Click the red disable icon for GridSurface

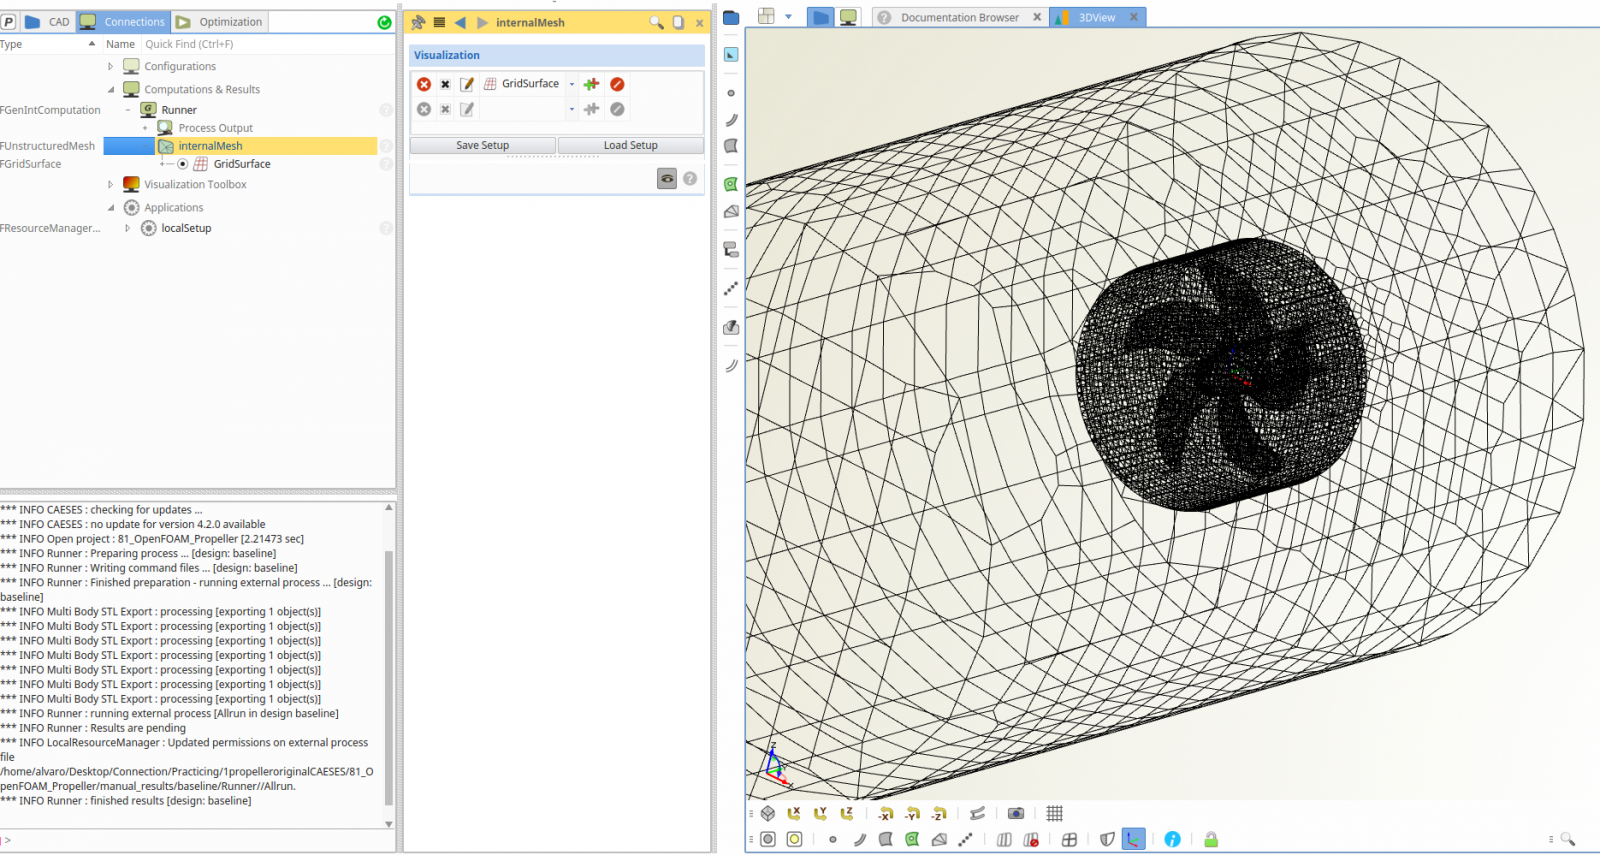click(617, 84)
